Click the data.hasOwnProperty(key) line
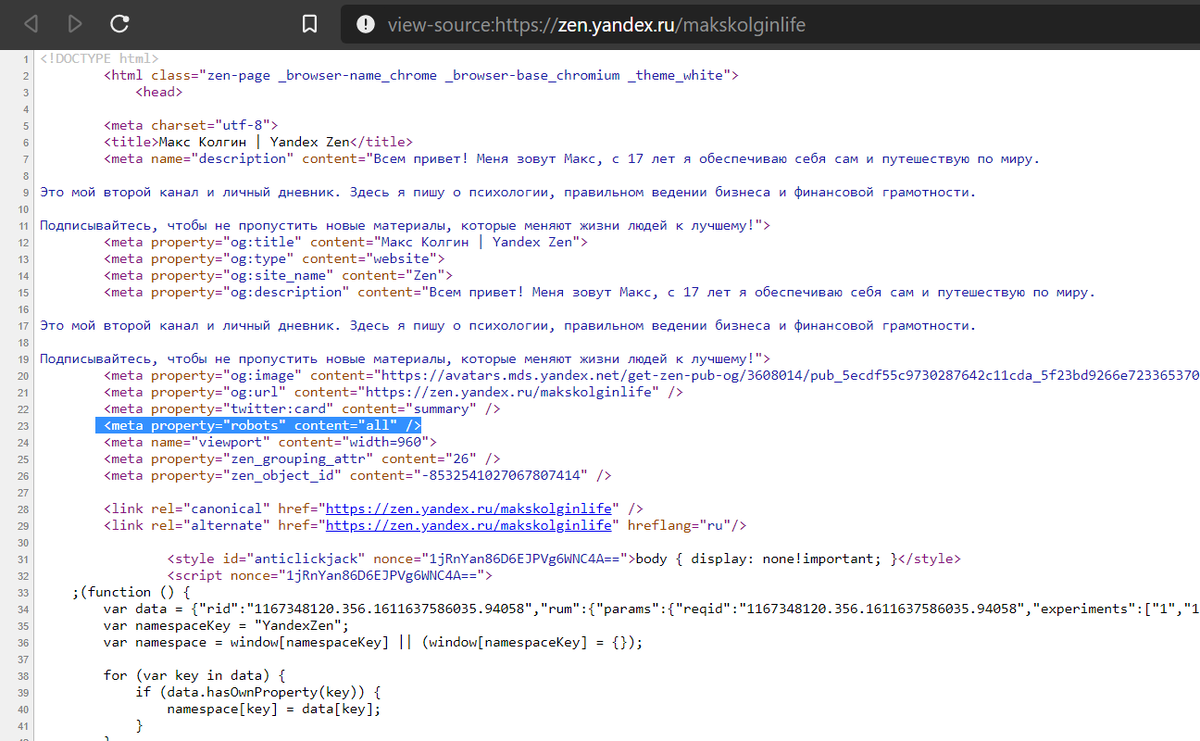Image resolution: width=1200 pixels, height=741 pixels. click(260, 692)
